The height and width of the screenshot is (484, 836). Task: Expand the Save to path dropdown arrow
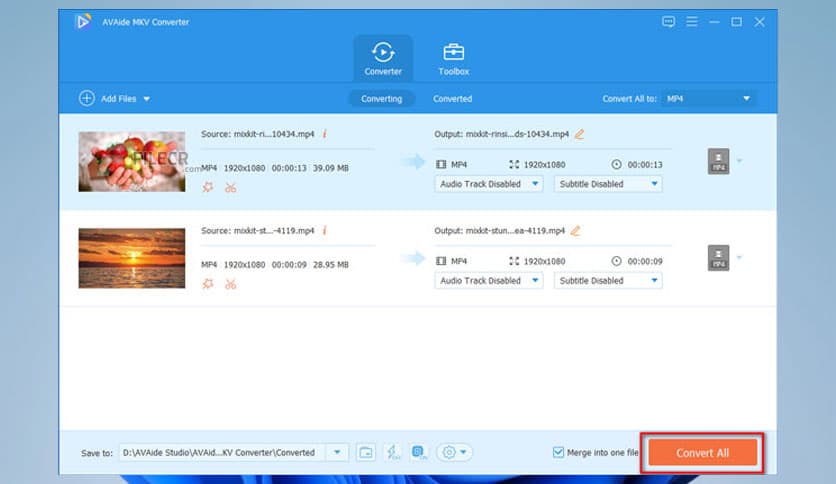click(337, 453)
